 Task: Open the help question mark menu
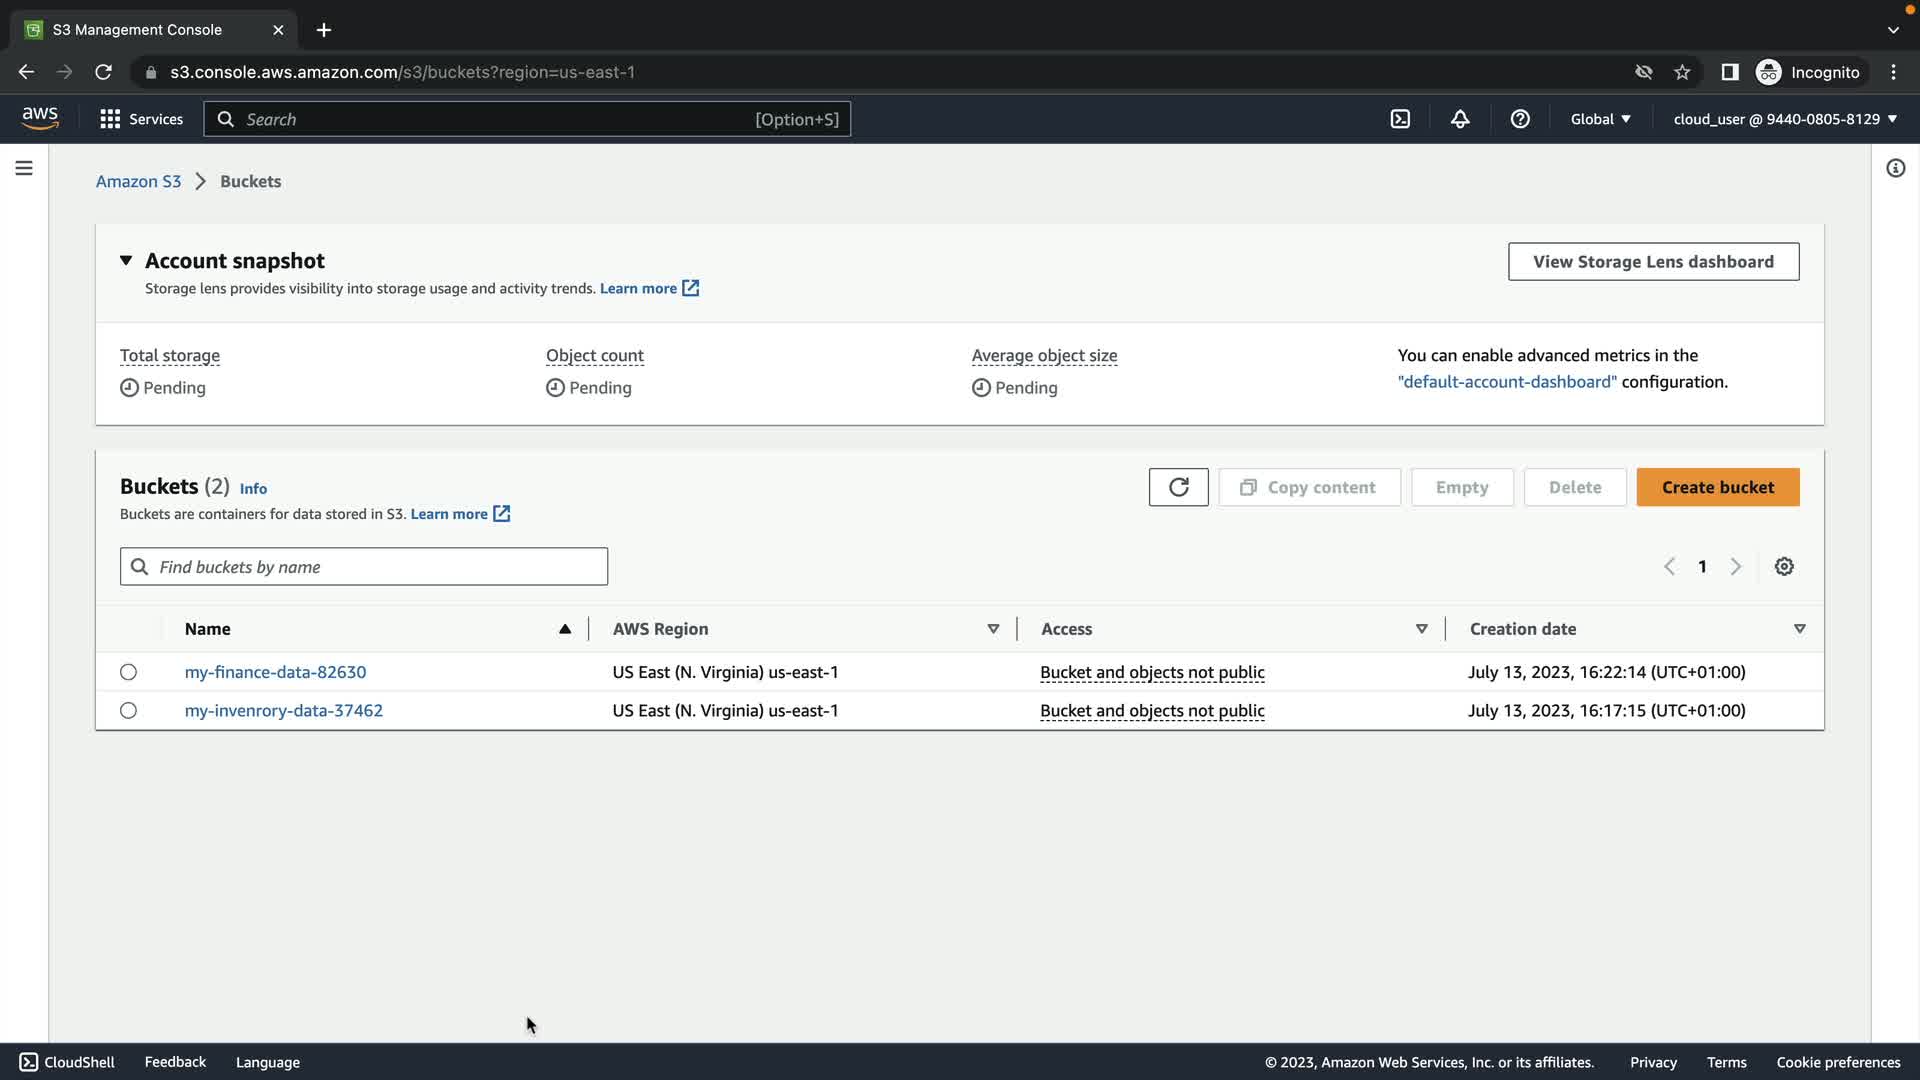(x=1520, y=119)
